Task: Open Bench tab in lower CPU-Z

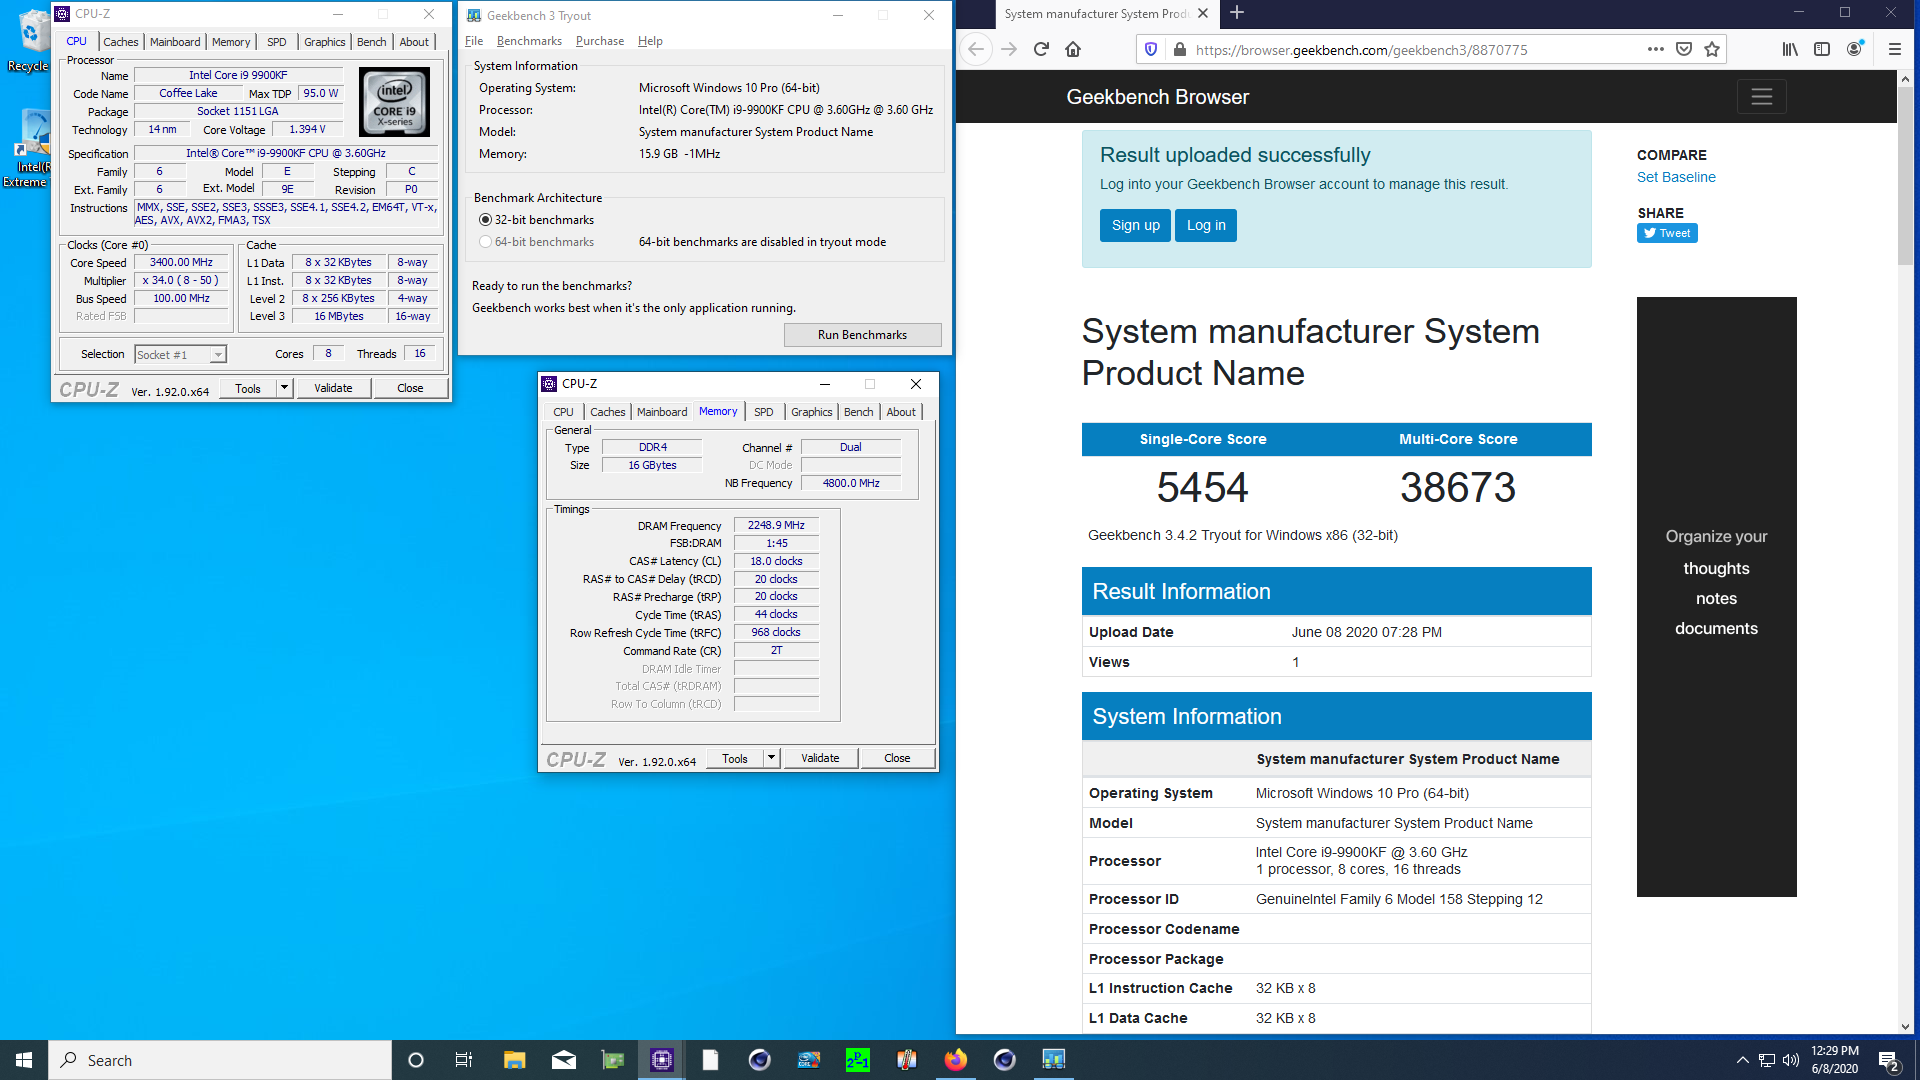Action: pos(858,412)
